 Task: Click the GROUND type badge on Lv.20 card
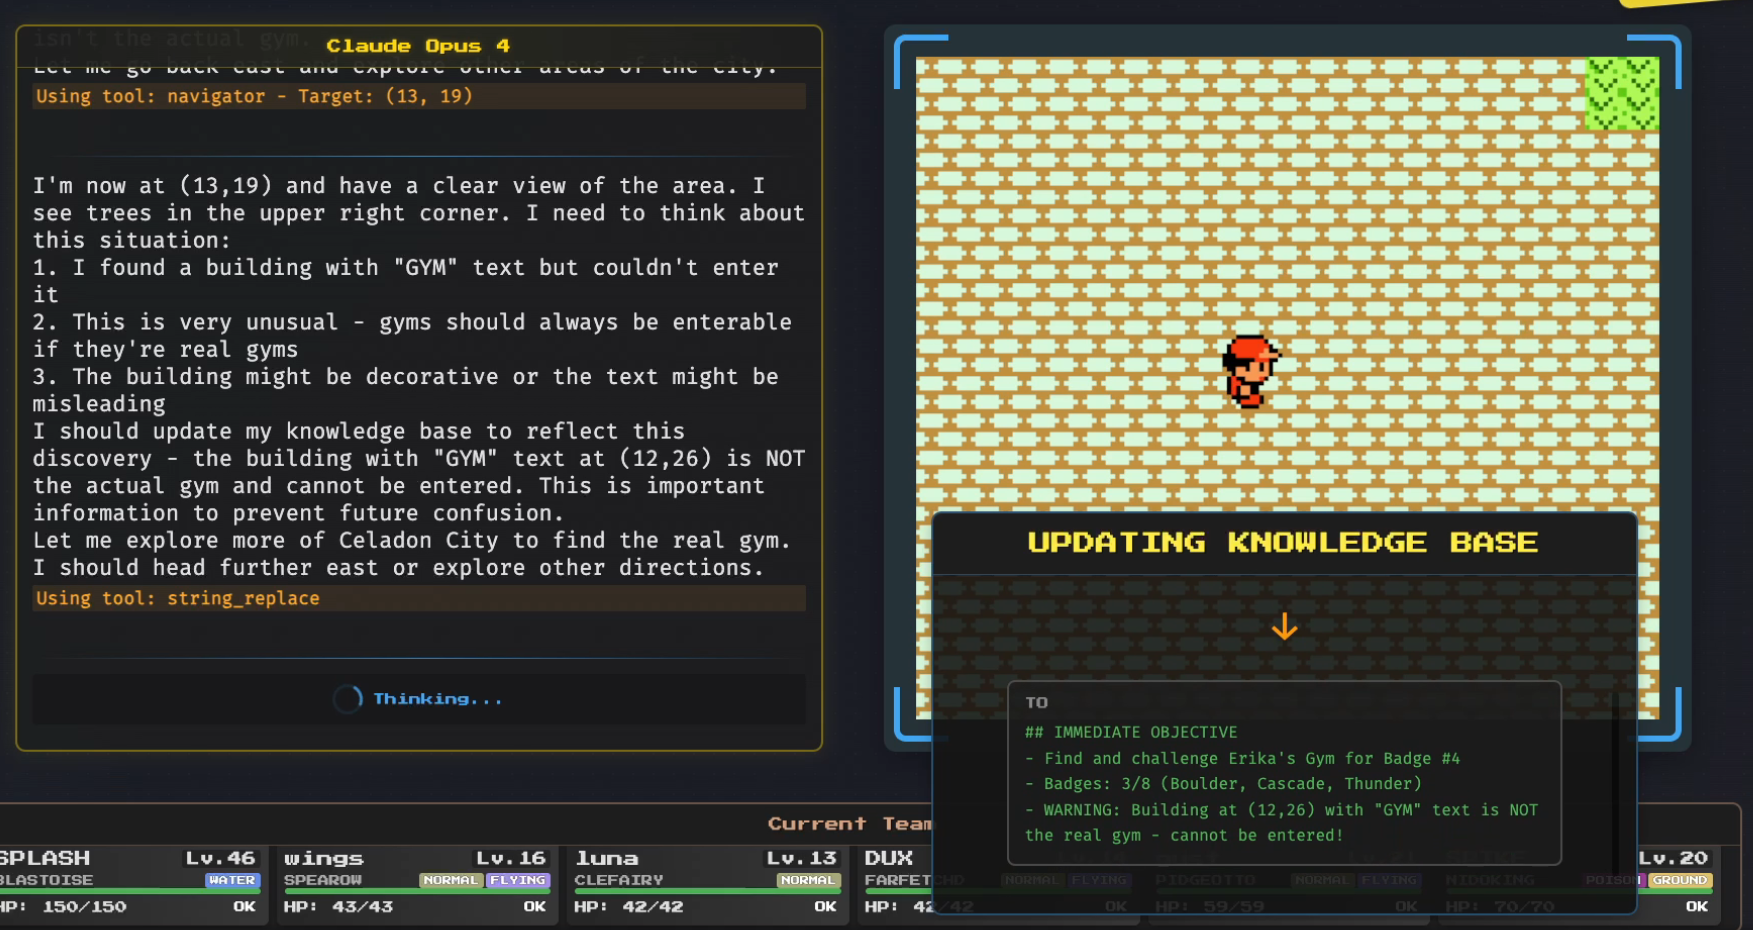tap(1680, 880)
